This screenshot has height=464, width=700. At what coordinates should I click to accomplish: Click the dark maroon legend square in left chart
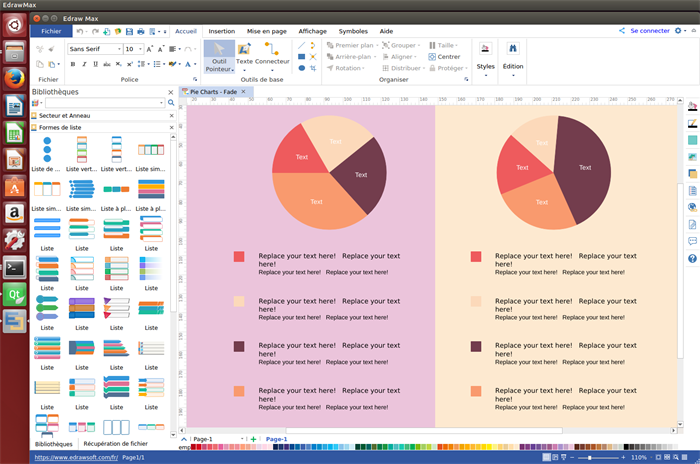239,346
